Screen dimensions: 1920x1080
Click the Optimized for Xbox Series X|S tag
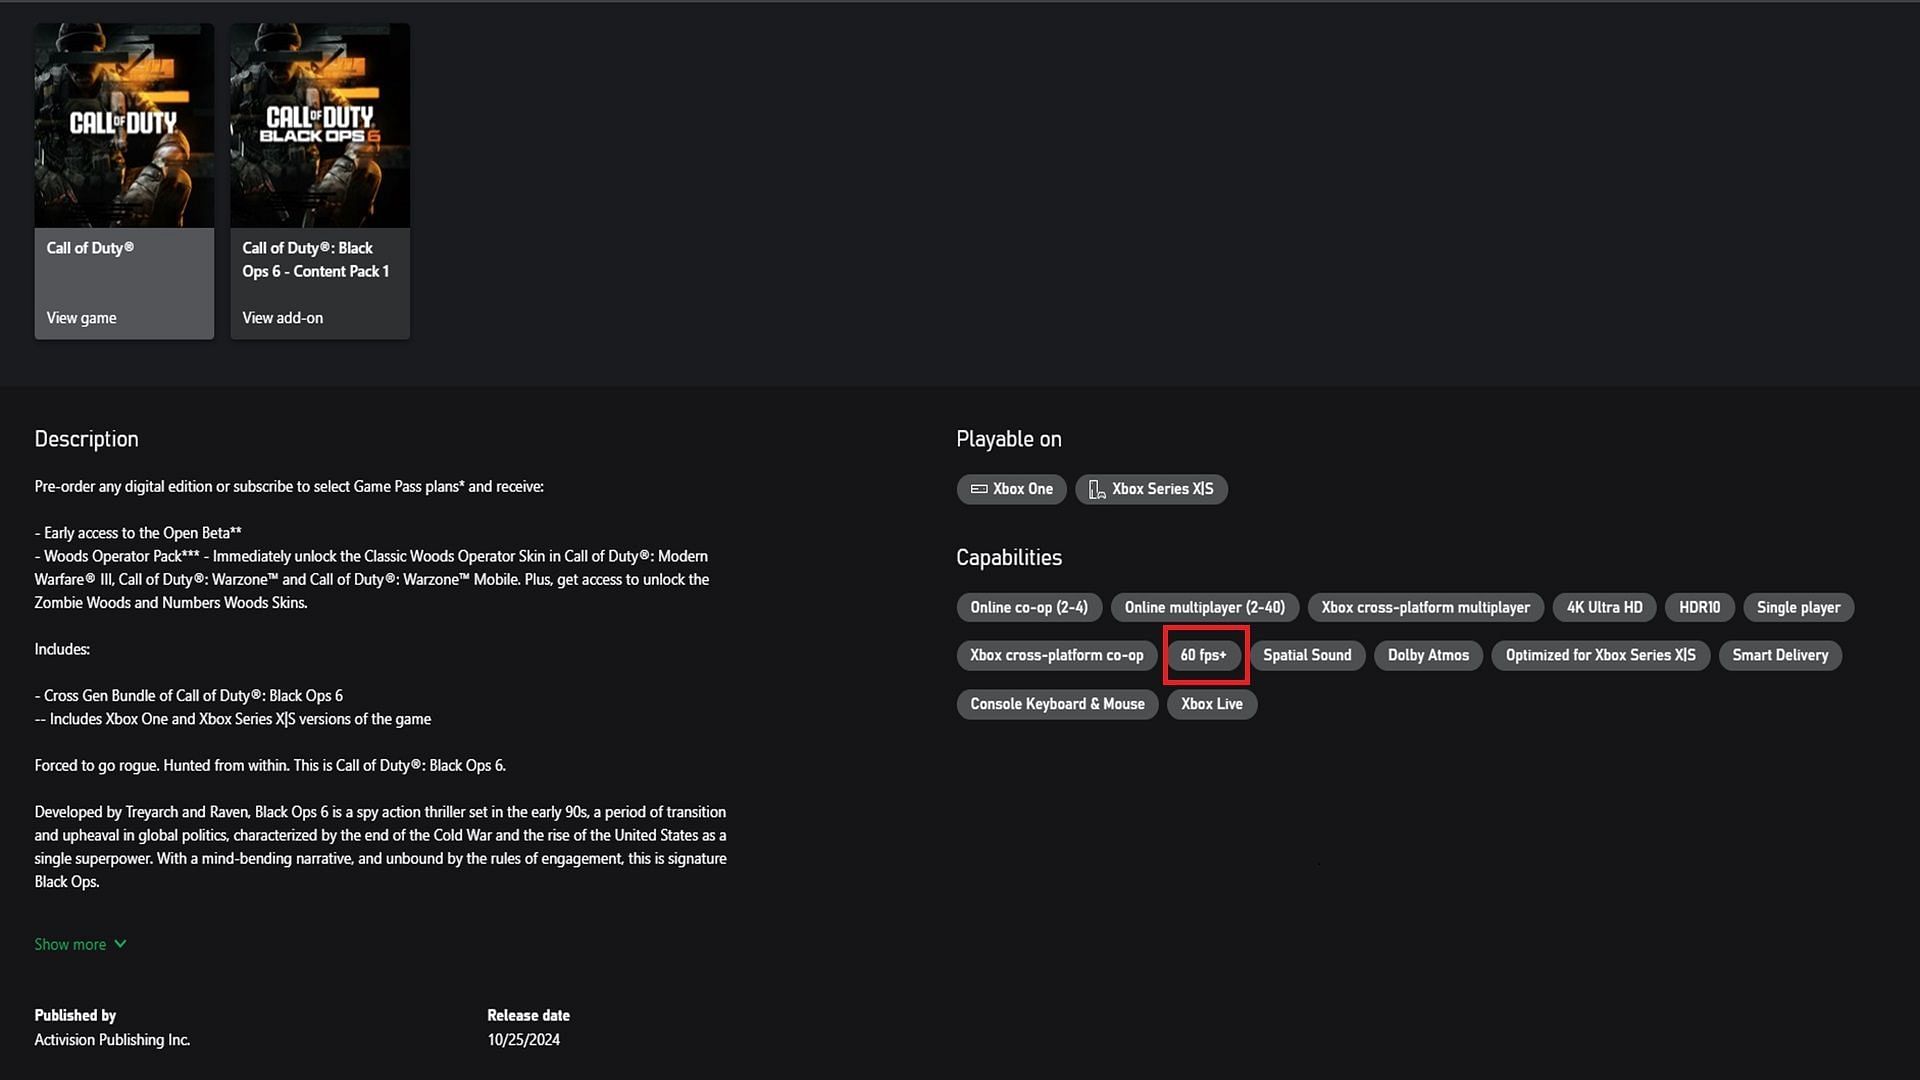(1600, 655)
